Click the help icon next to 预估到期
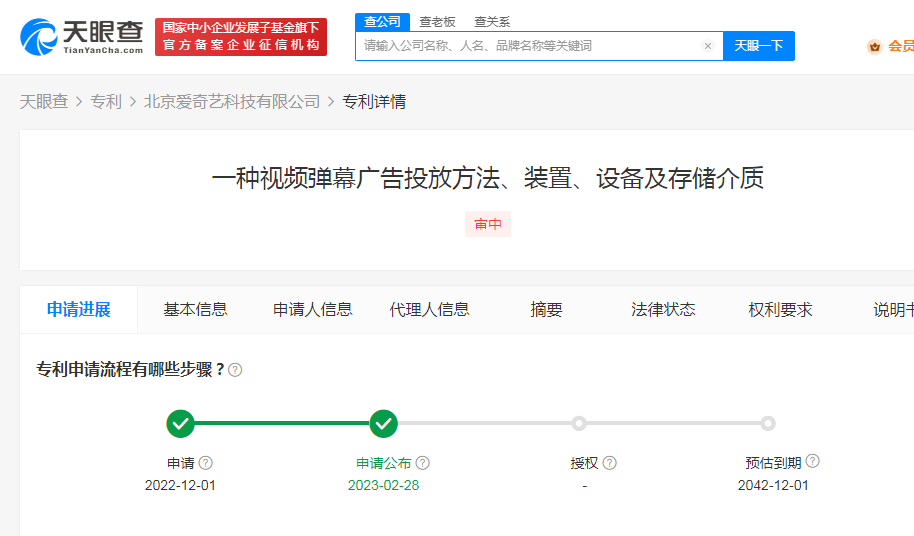The image size is (914, 536). click(x=813, y=461)
